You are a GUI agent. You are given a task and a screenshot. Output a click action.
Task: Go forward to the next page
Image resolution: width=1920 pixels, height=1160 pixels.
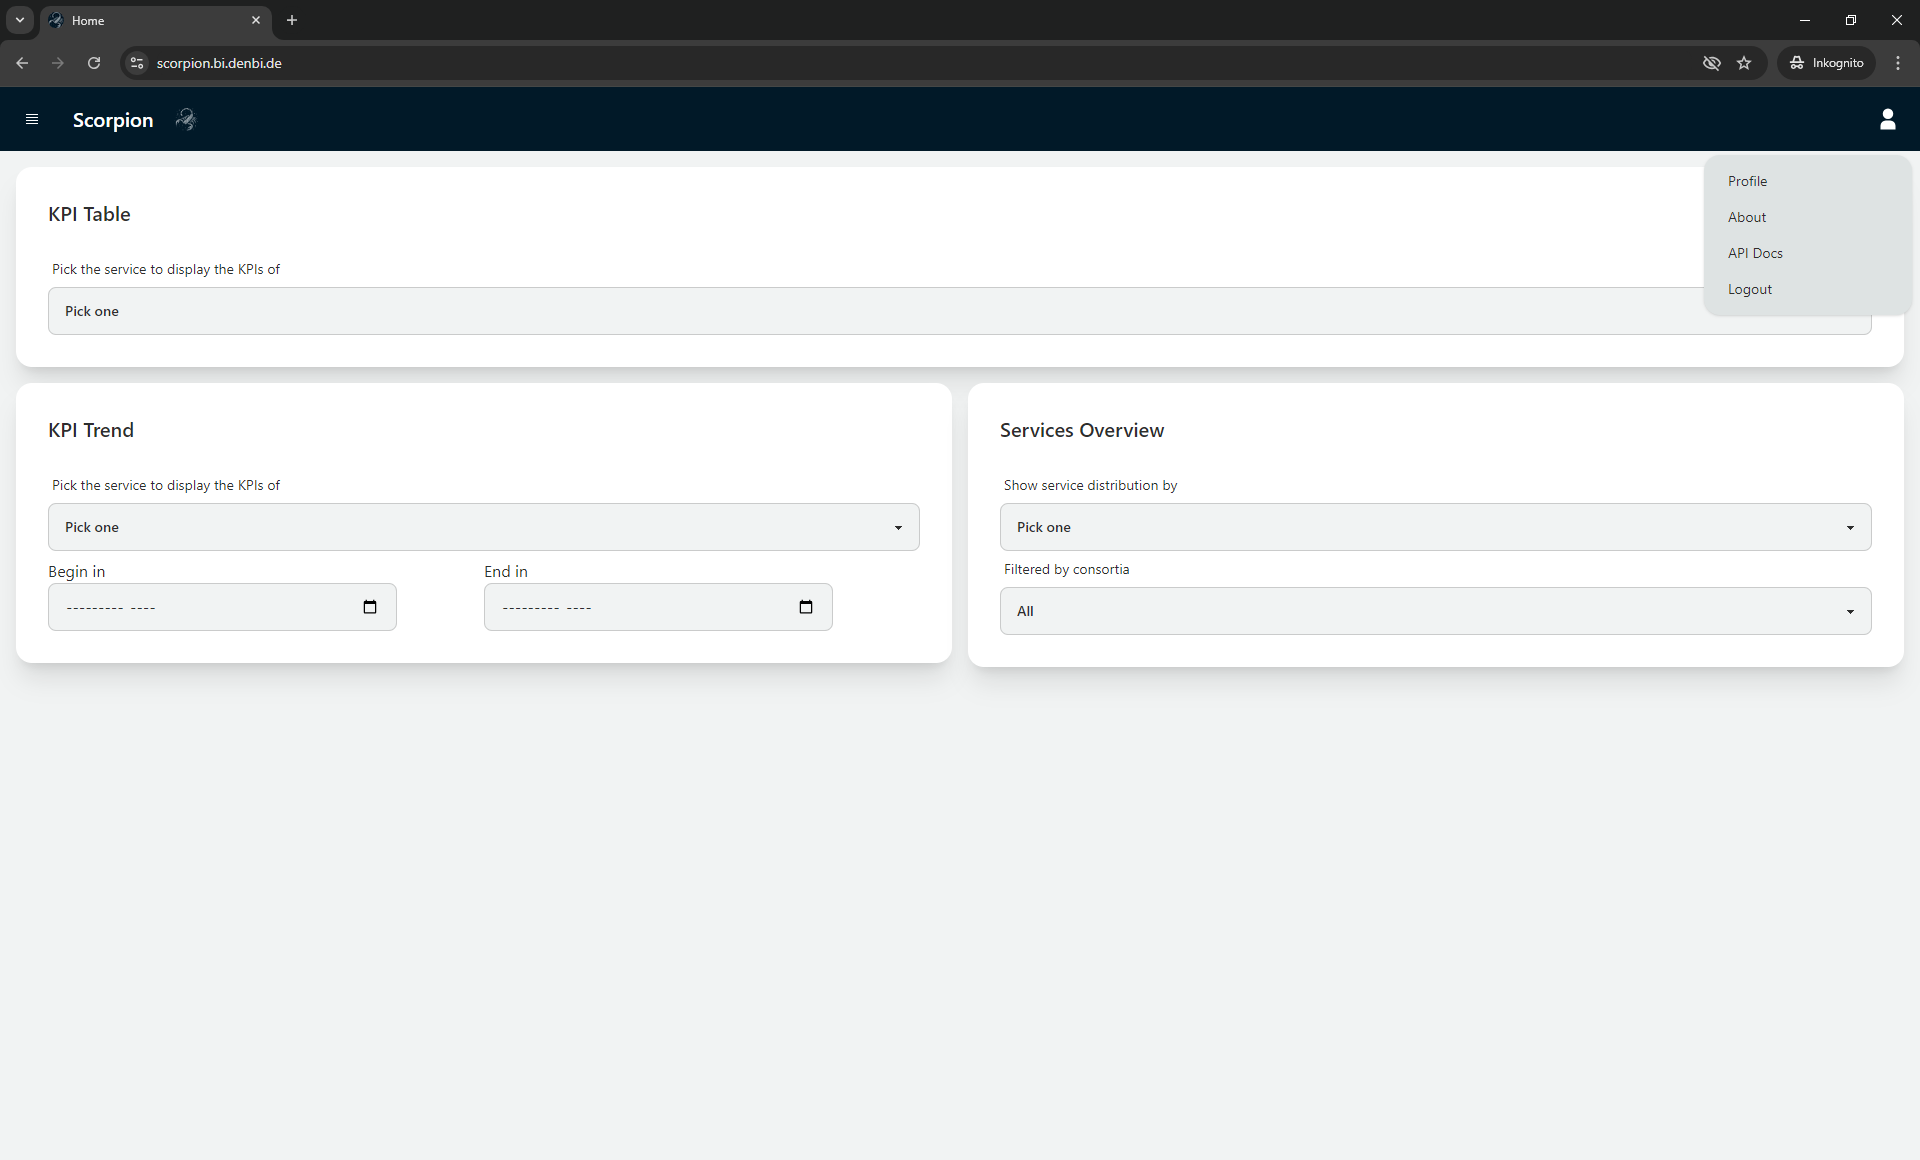click(58, 63)
